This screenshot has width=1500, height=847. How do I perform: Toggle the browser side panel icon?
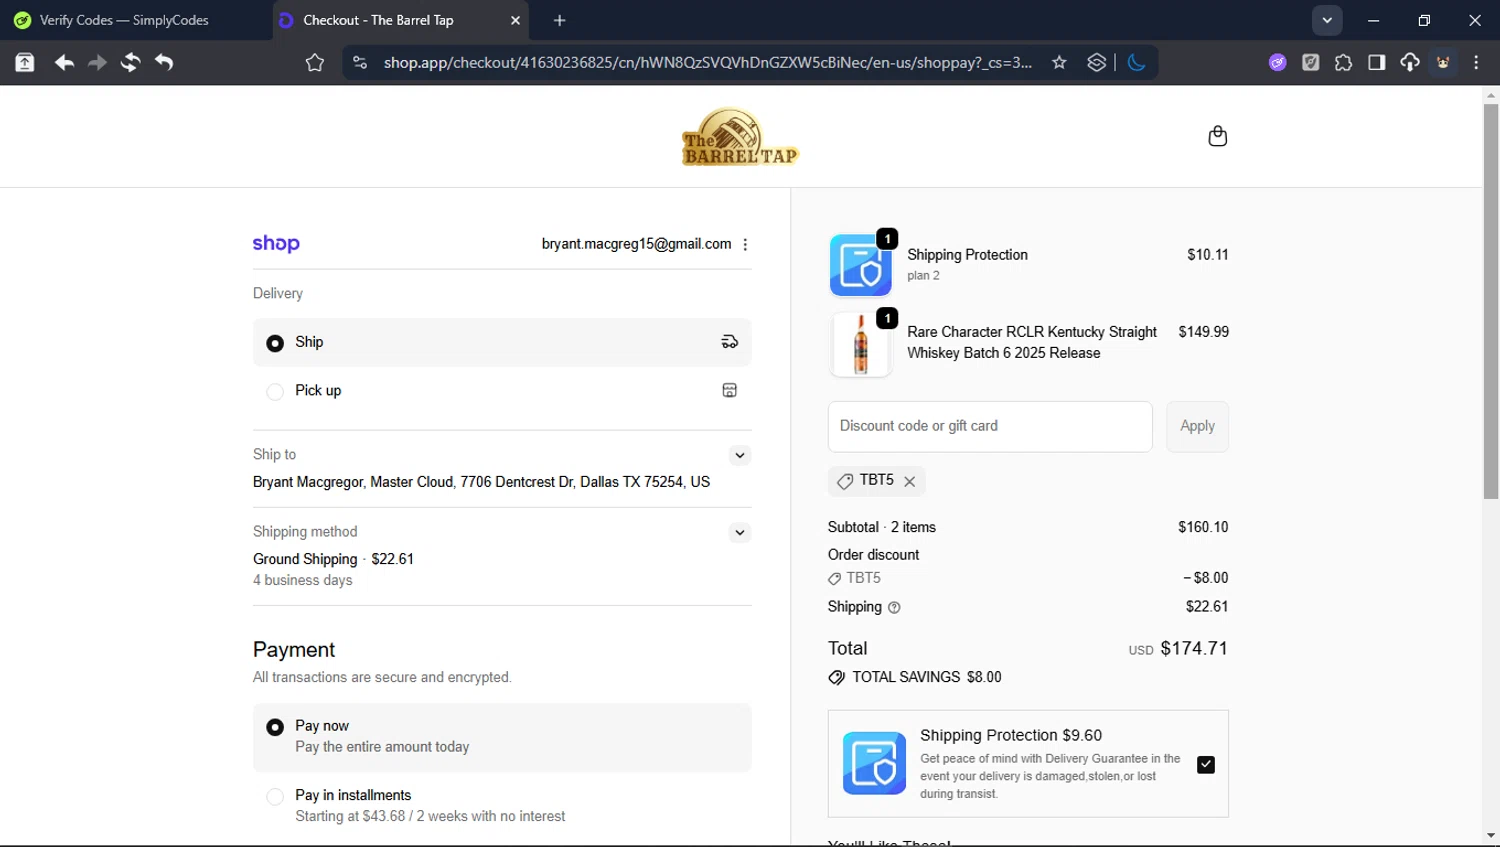click(1377, 62)
